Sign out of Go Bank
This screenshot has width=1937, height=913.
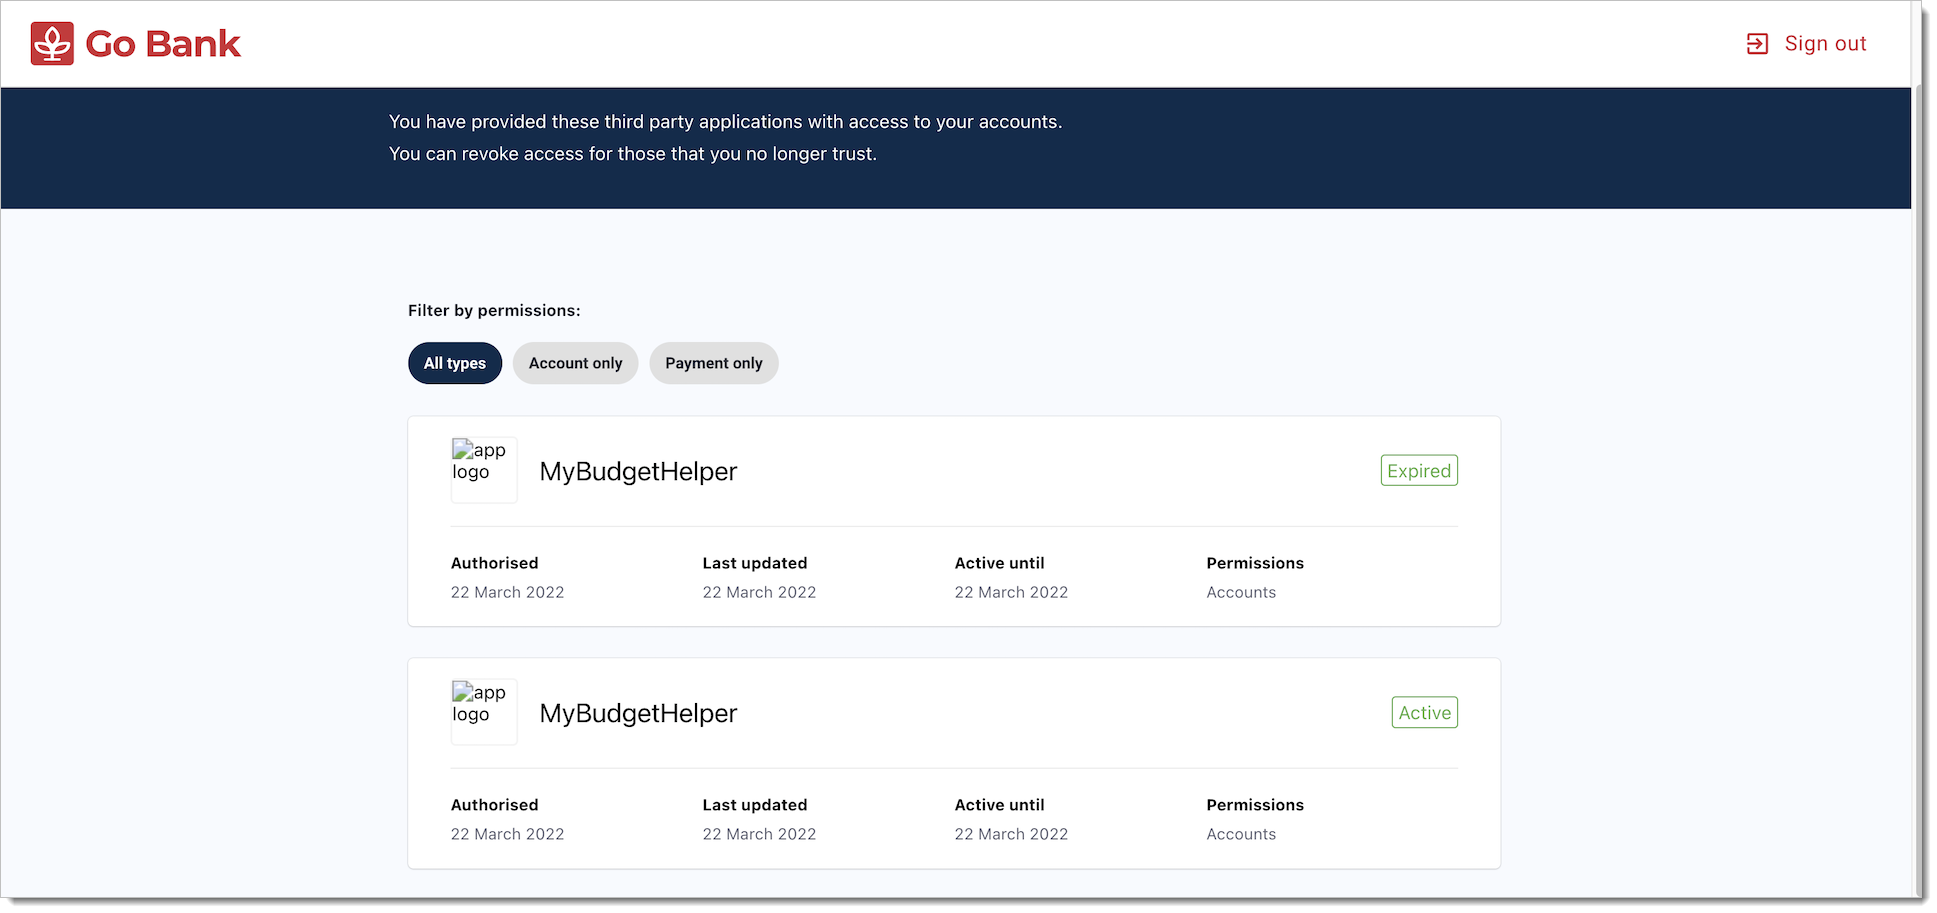[1825, 44]
